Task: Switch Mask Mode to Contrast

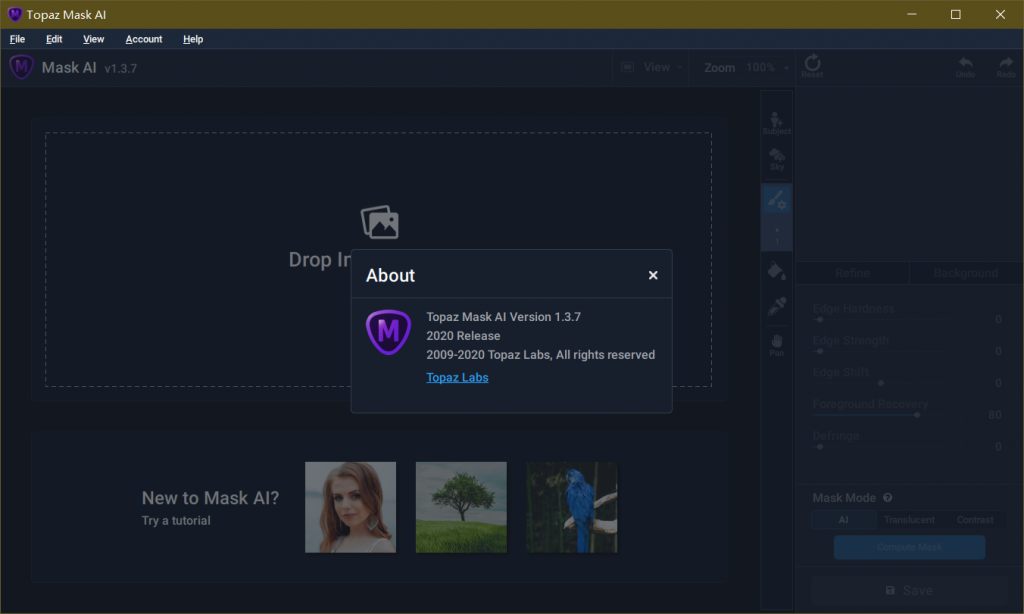Action: tap(975, 520)
